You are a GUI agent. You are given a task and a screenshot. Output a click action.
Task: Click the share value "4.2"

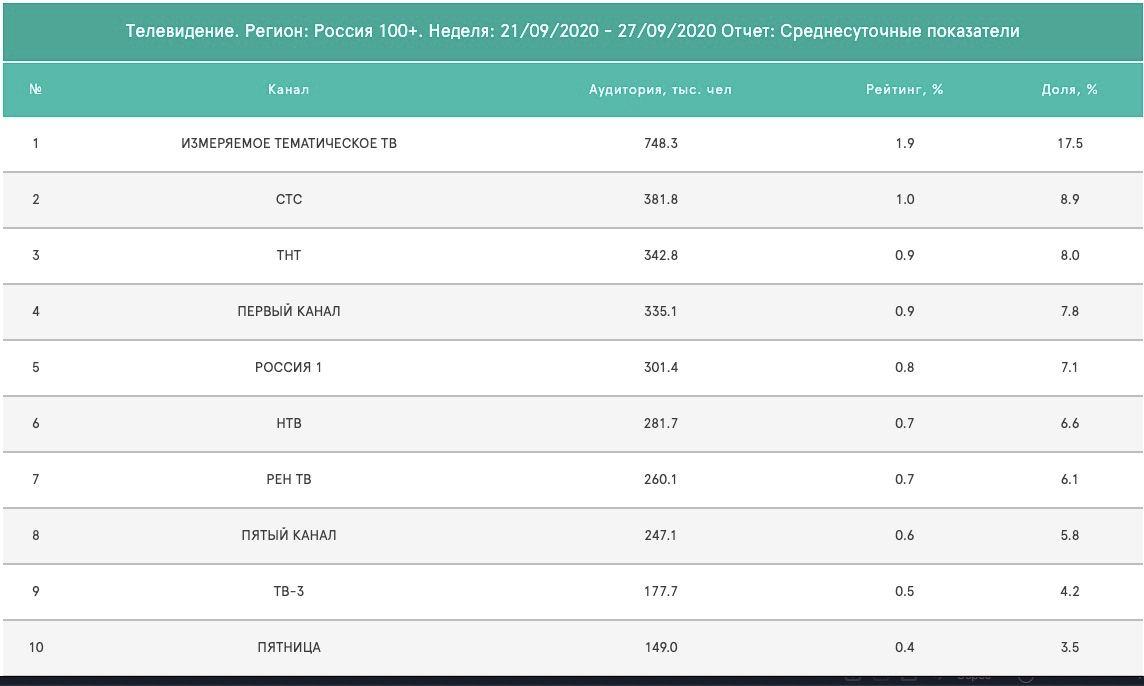point(1070,591)
